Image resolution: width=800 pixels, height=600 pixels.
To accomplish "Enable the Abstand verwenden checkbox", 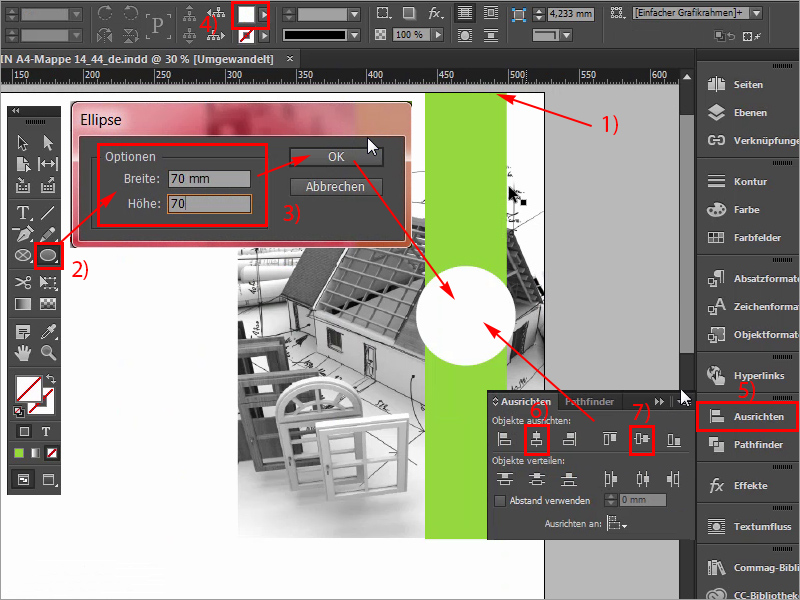I will 499,500.
